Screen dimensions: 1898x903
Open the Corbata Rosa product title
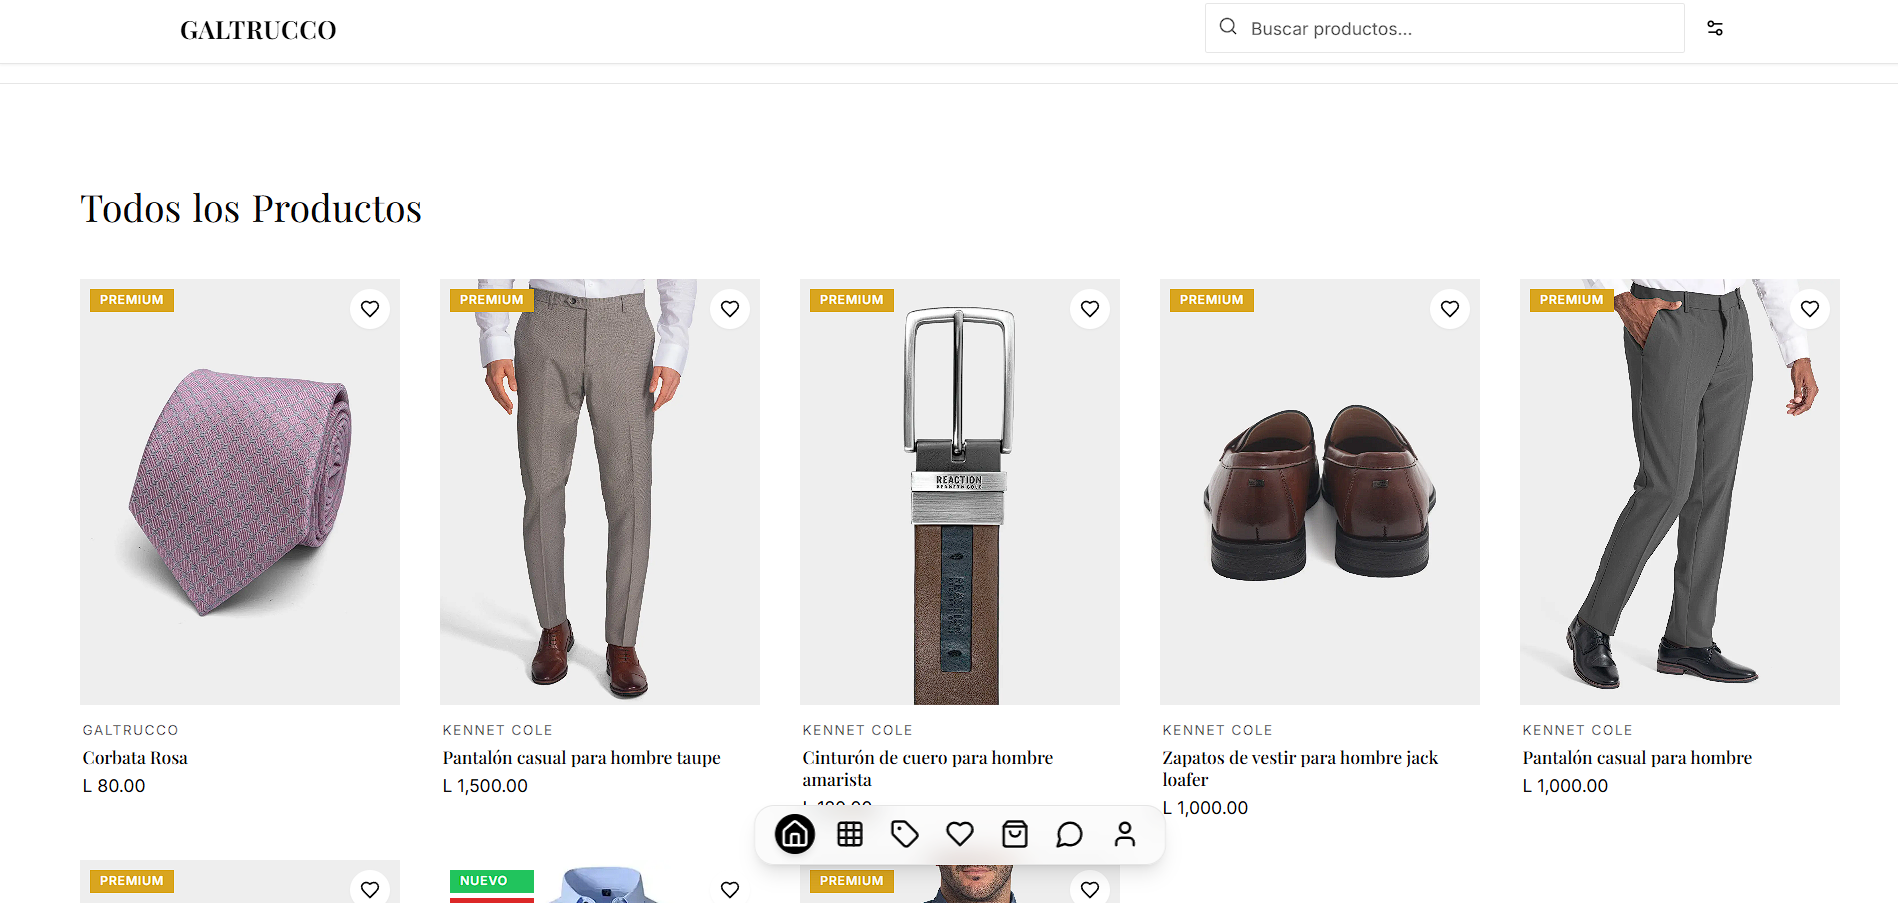click(x=135, y=758)
